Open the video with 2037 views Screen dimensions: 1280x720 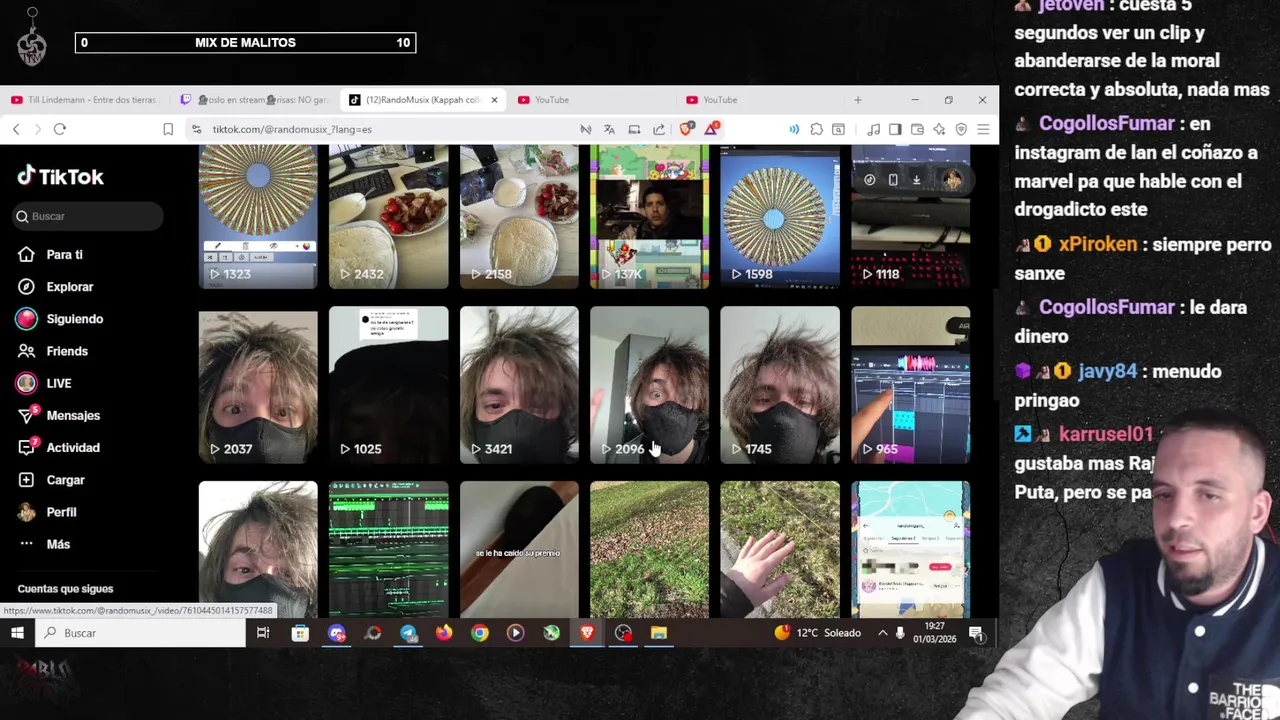(258, 385)
